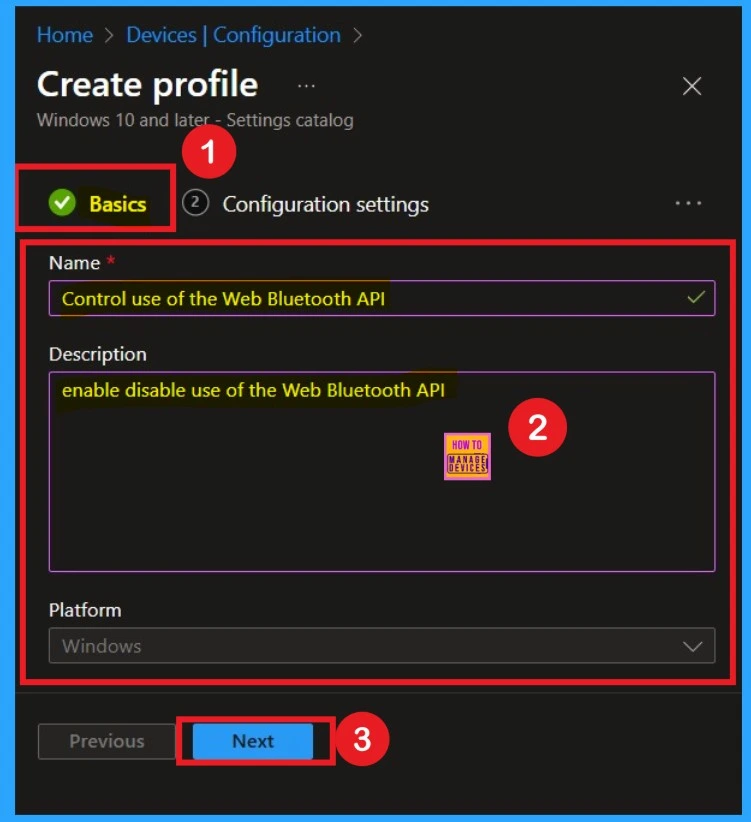Click the Previous button
The width and height of the screenshot is (751, 822).
click(106, 741)
